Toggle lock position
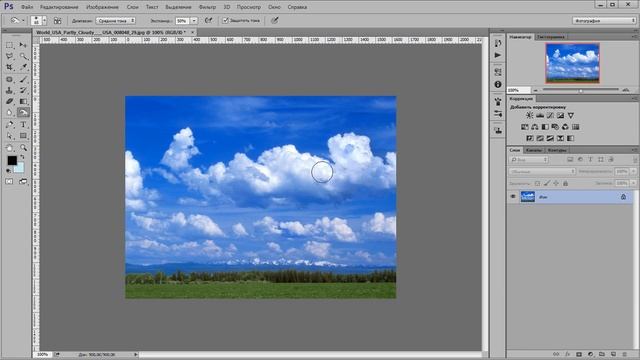 [556, 184]
